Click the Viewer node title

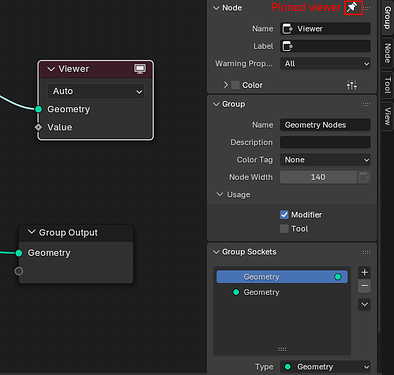tap(74, 69)
